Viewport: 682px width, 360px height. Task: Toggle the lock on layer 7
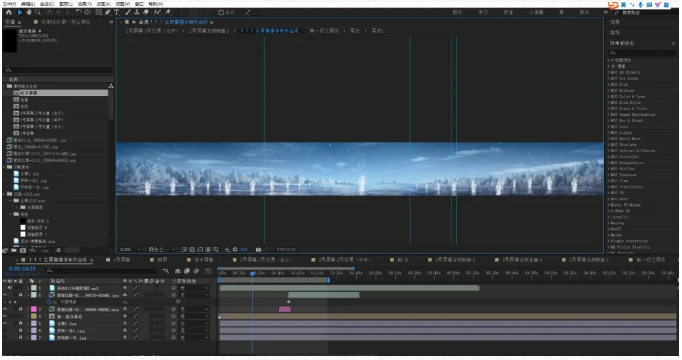20,337
